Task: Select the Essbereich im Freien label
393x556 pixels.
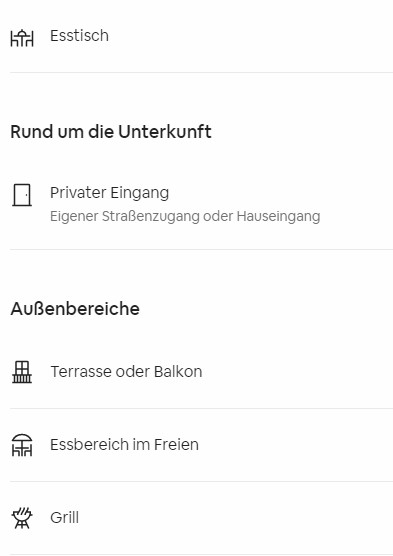Action: coord(124,445)
